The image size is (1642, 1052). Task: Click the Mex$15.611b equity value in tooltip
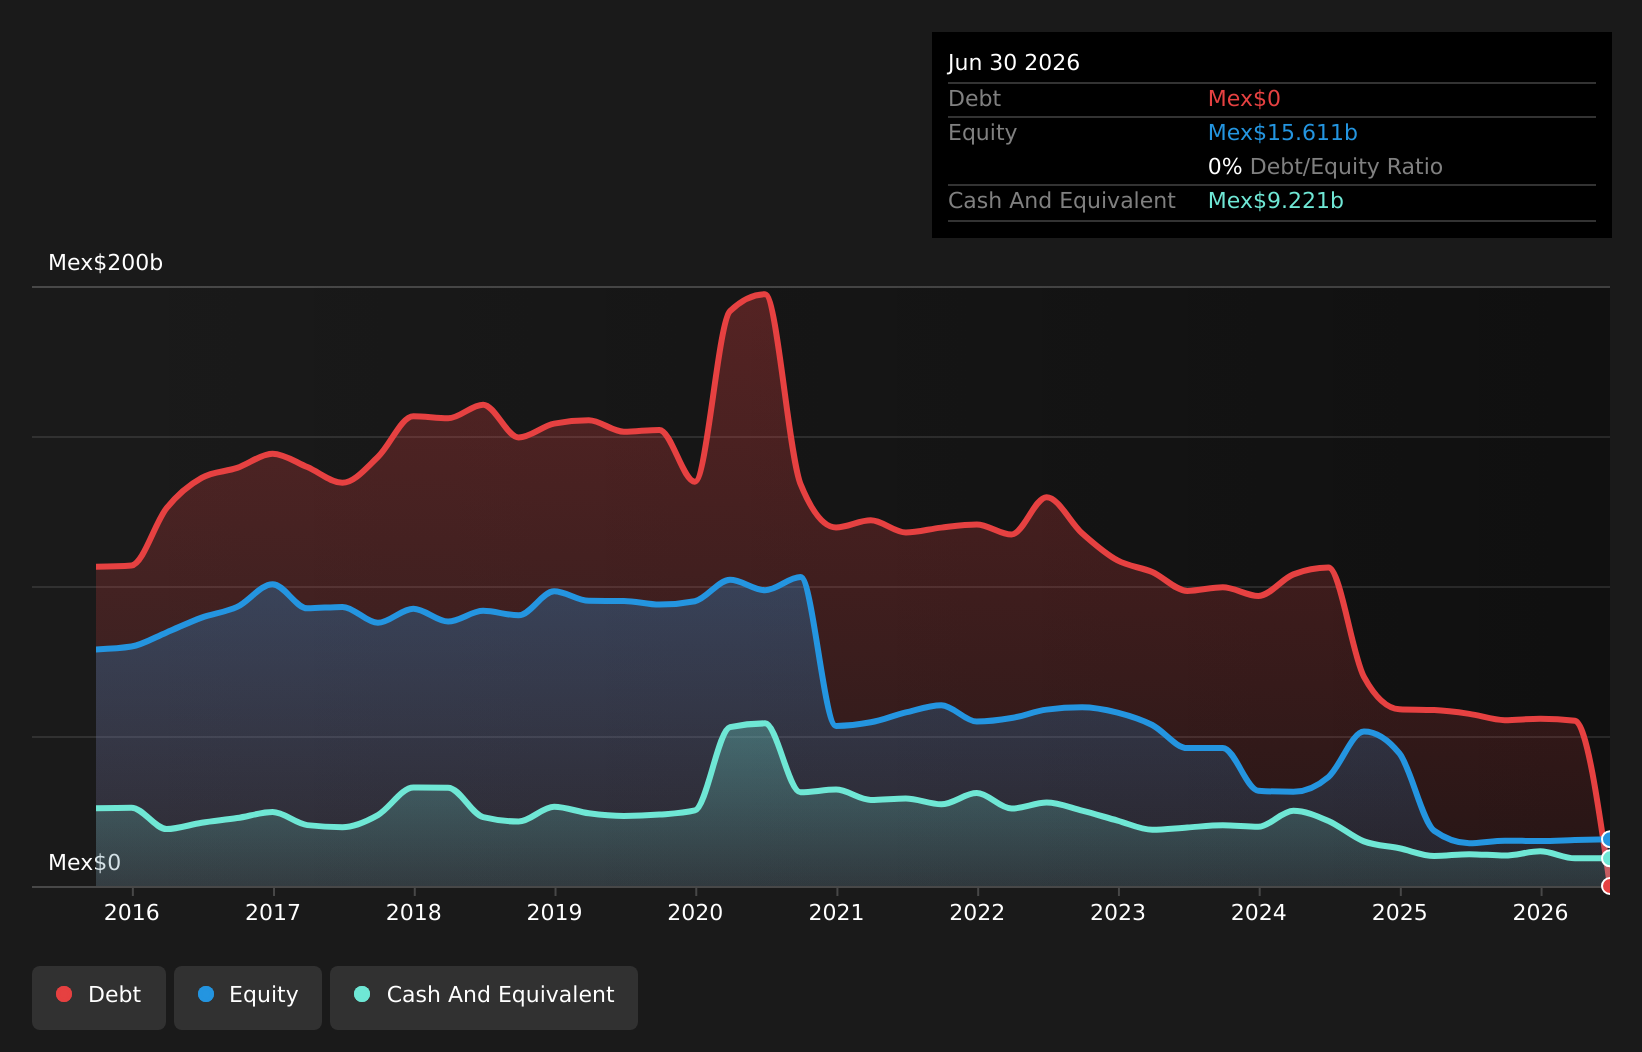click(x=1283, y=133)
